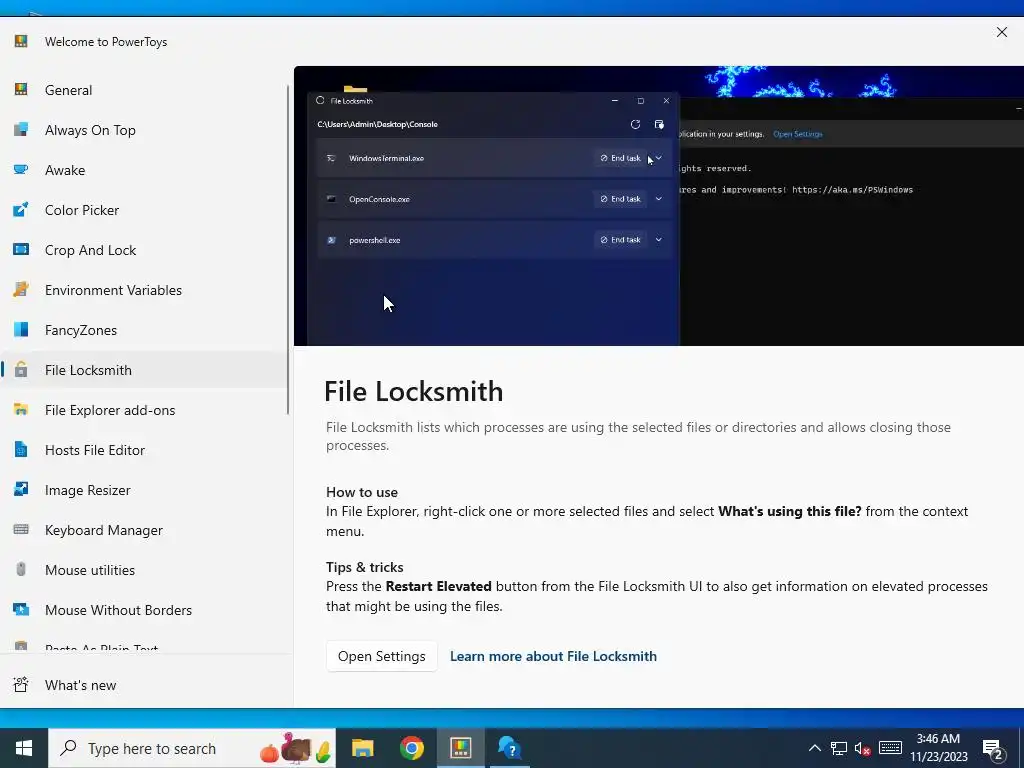
Task: Close the Welcome to PowerToys window
Action: point(1001,32)
